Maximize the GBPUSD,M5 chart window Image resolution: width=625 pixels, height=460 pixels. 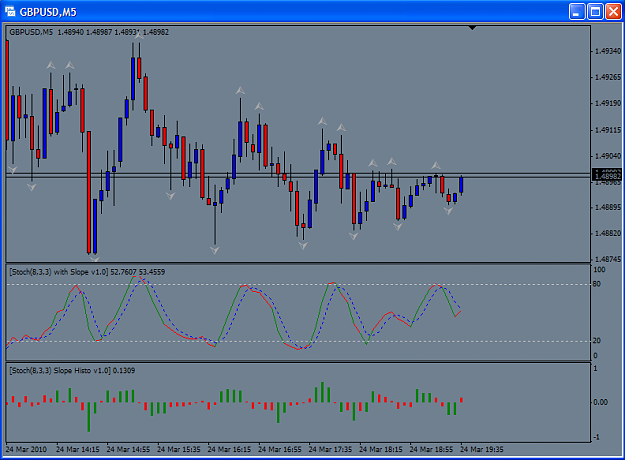[x=595, y=12]
